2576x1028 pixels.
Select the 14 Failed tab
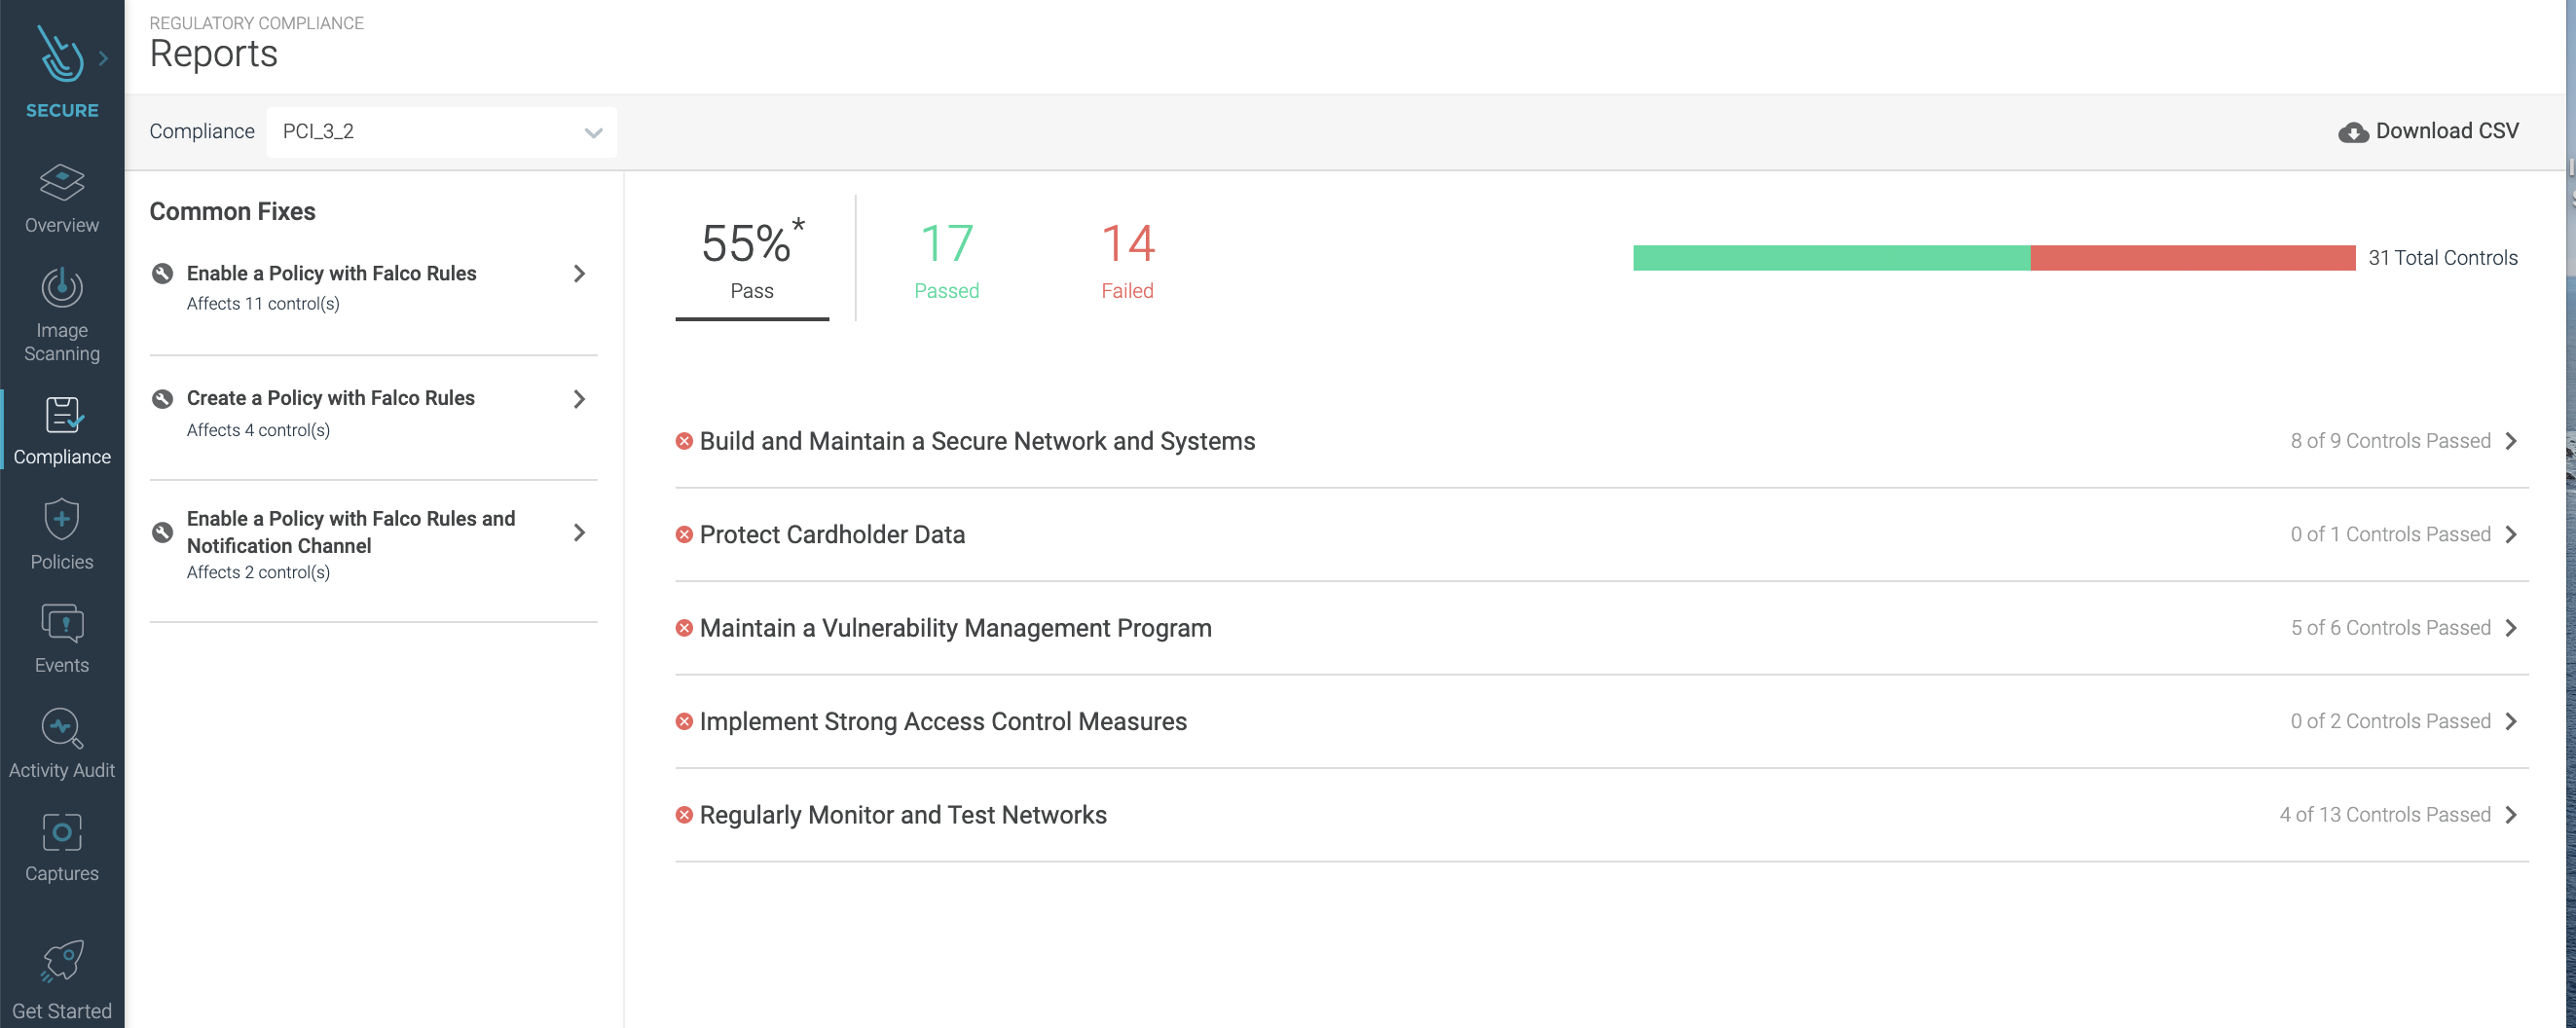click(1127, 260)
